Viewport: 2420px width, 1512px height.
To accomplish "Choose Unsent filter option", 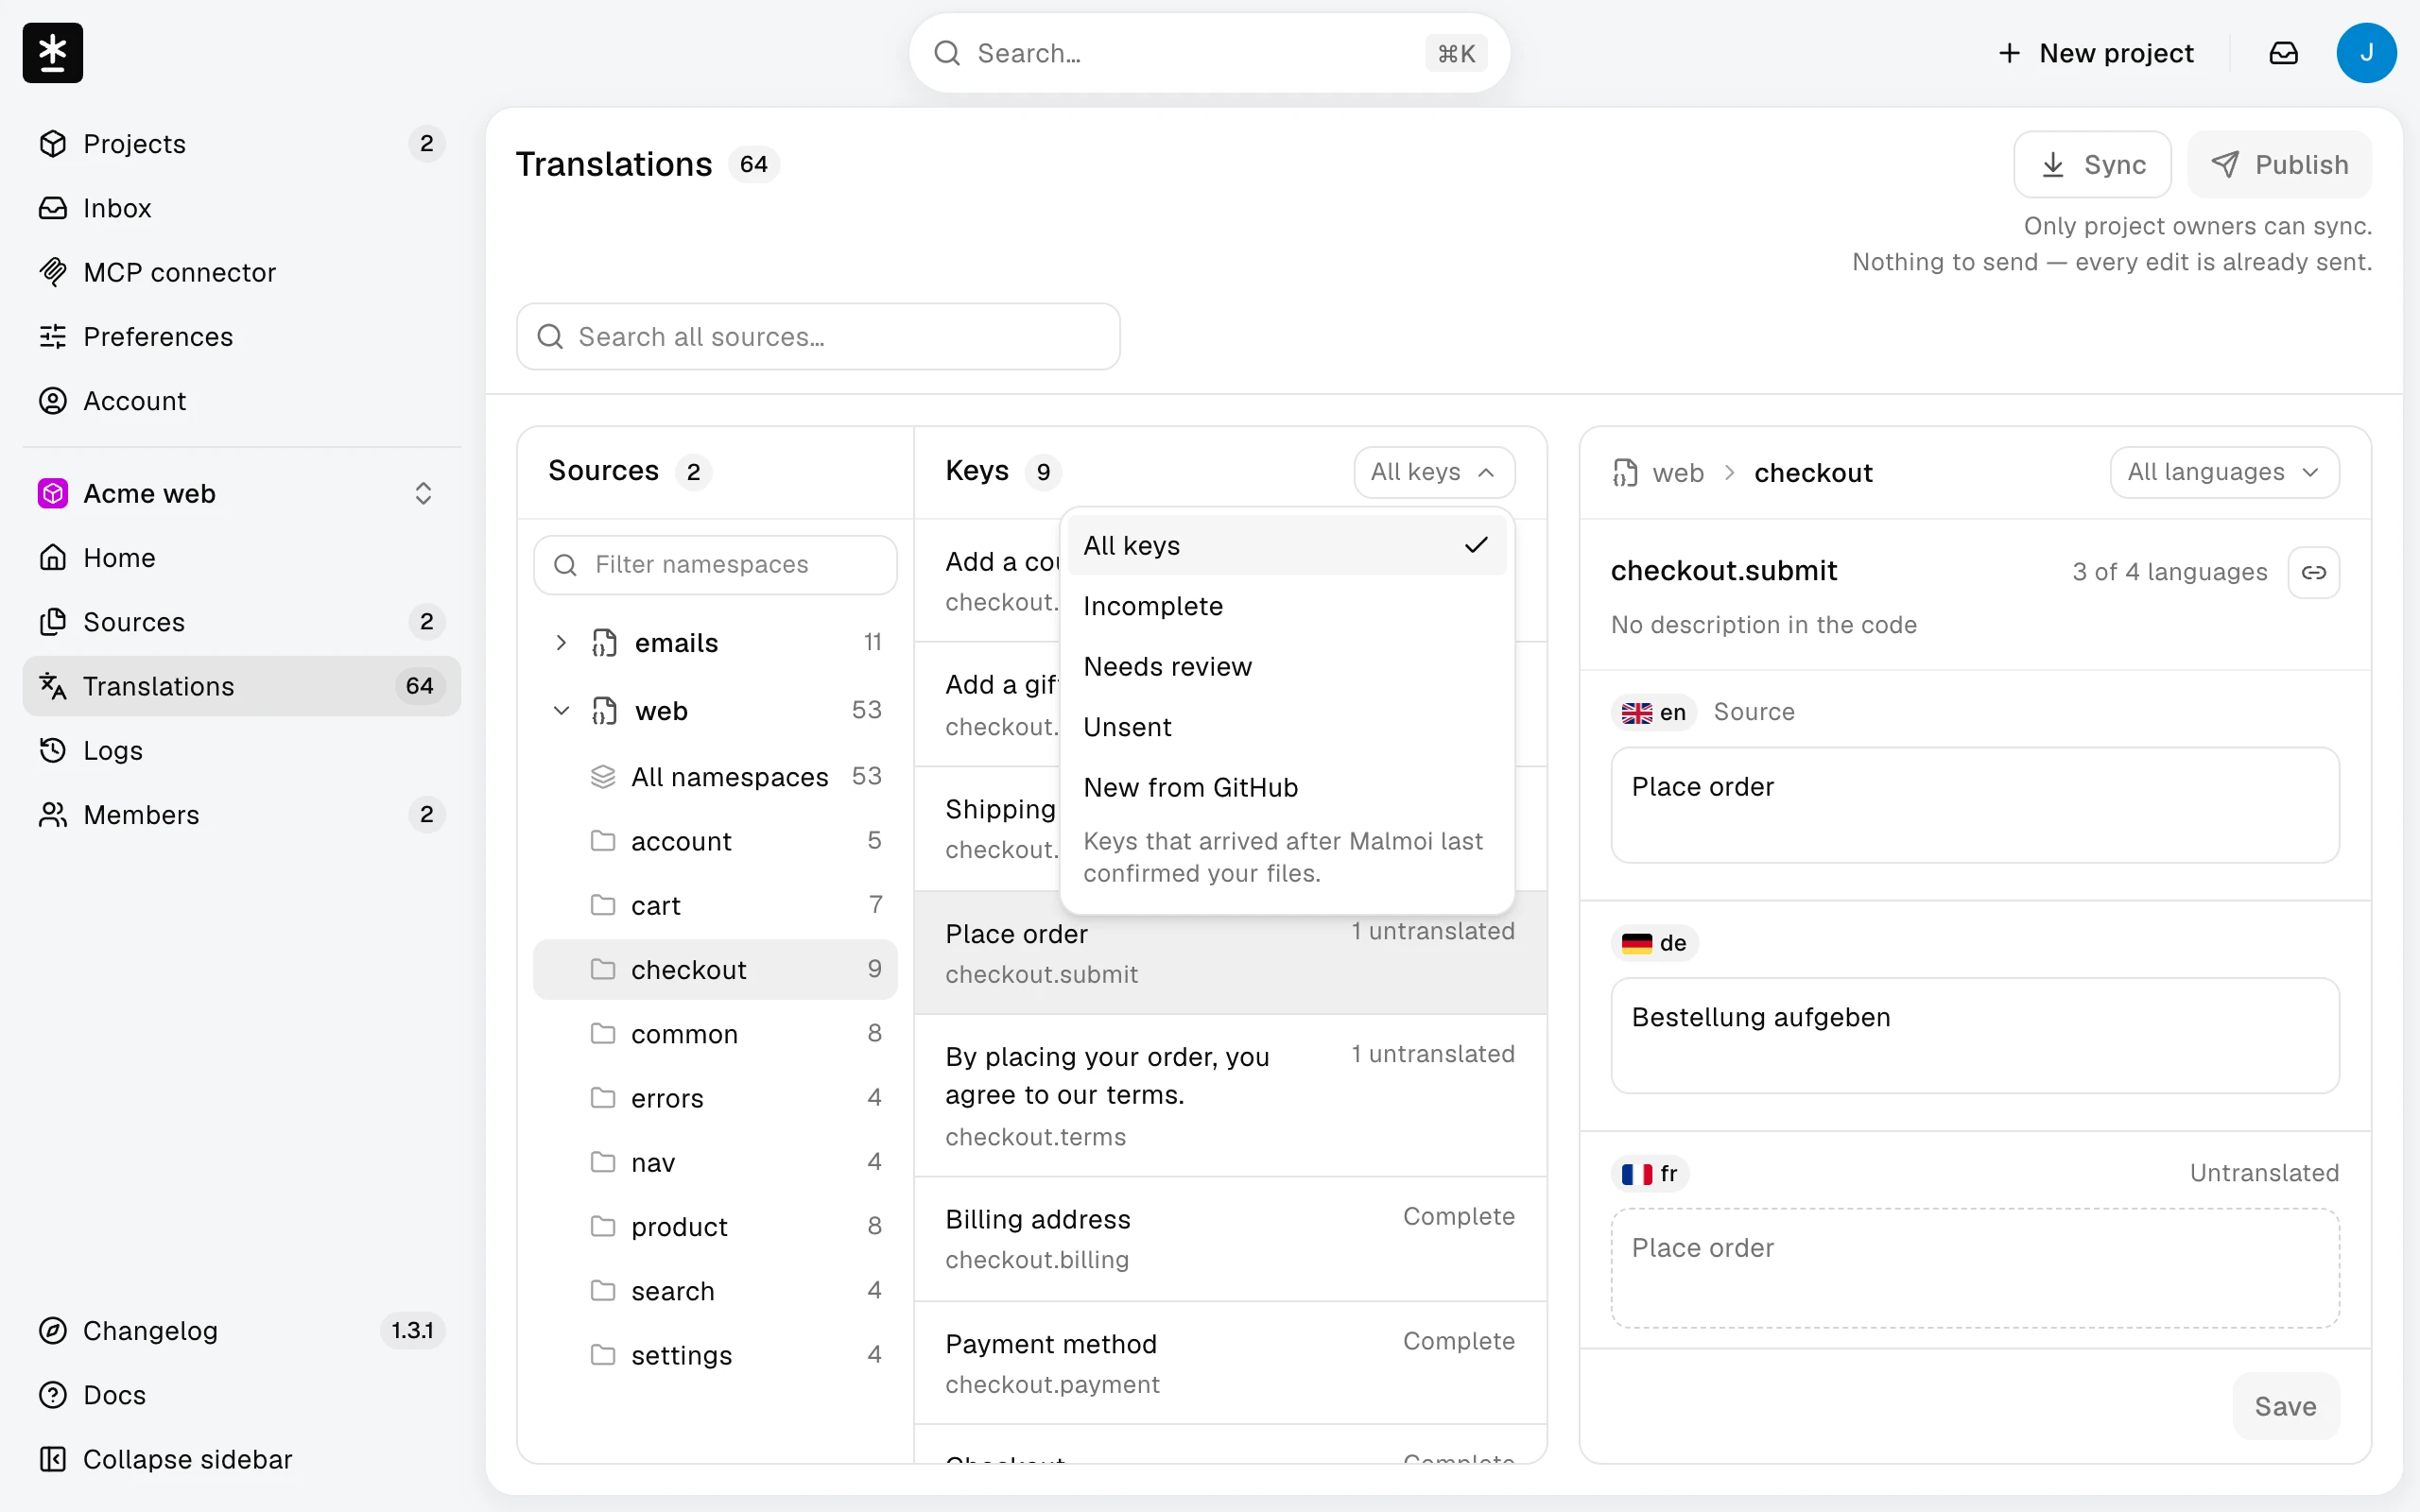I will point(1286,727).
